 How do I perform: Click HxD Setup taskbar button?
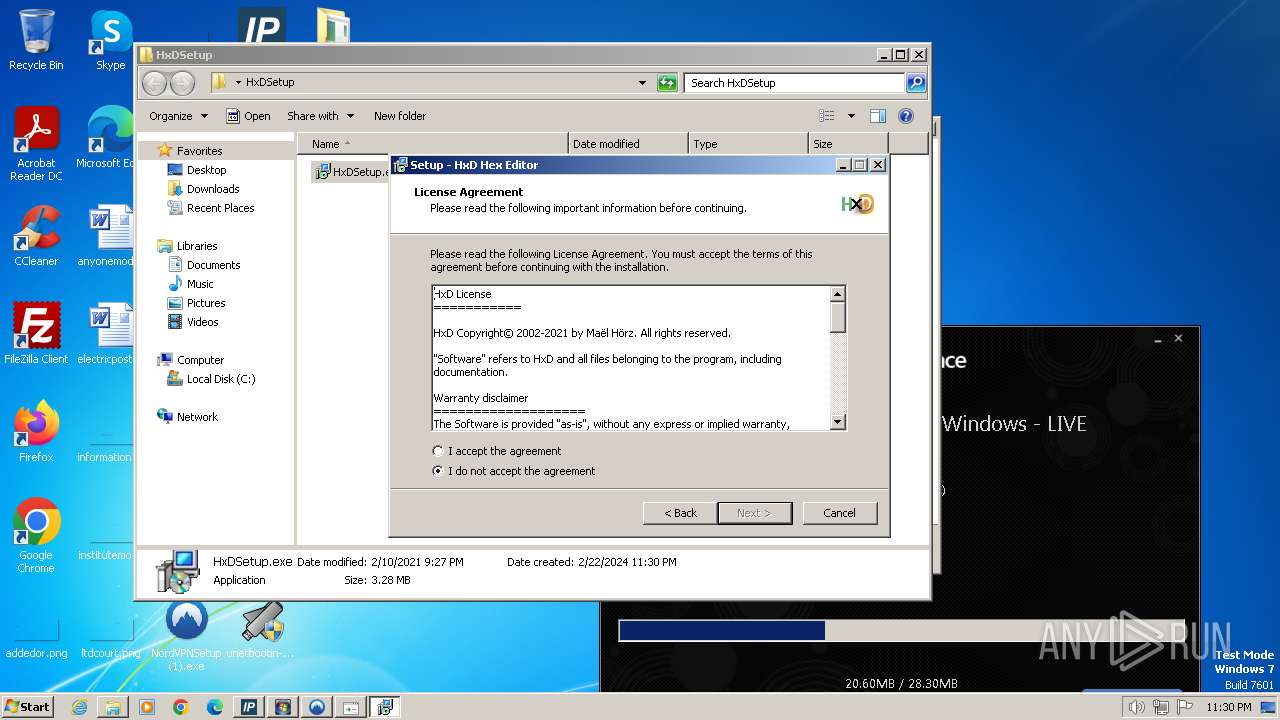[x=385, y=707]
